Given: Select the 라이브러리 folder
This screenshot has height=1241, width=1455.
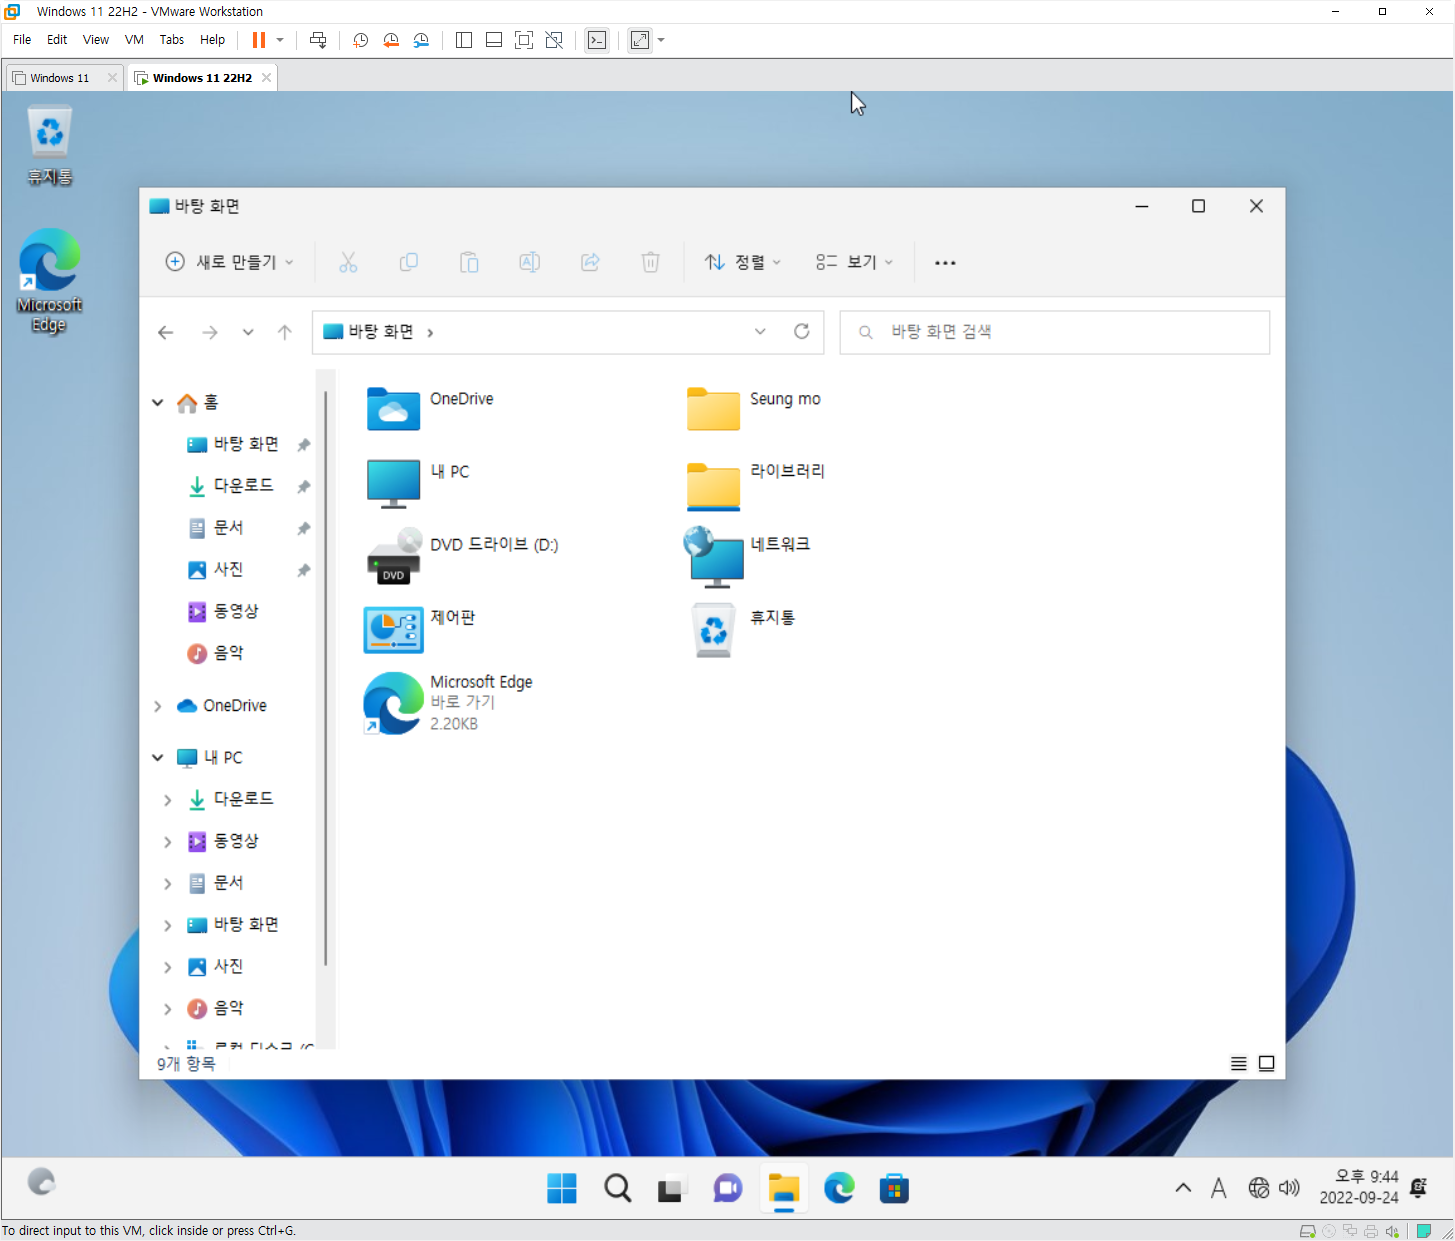Looking at the screenshot, I should click(x=756, y=485).
